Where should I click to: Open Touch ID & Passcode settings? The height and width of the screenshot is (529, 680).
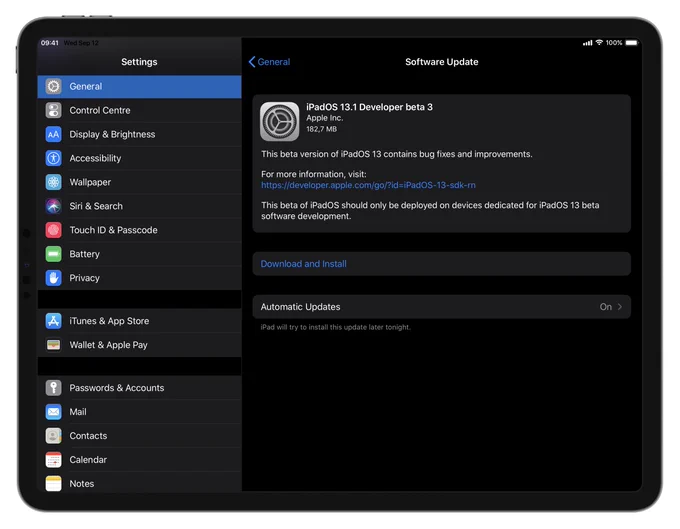pyautogui.click(x=140, y=230)
